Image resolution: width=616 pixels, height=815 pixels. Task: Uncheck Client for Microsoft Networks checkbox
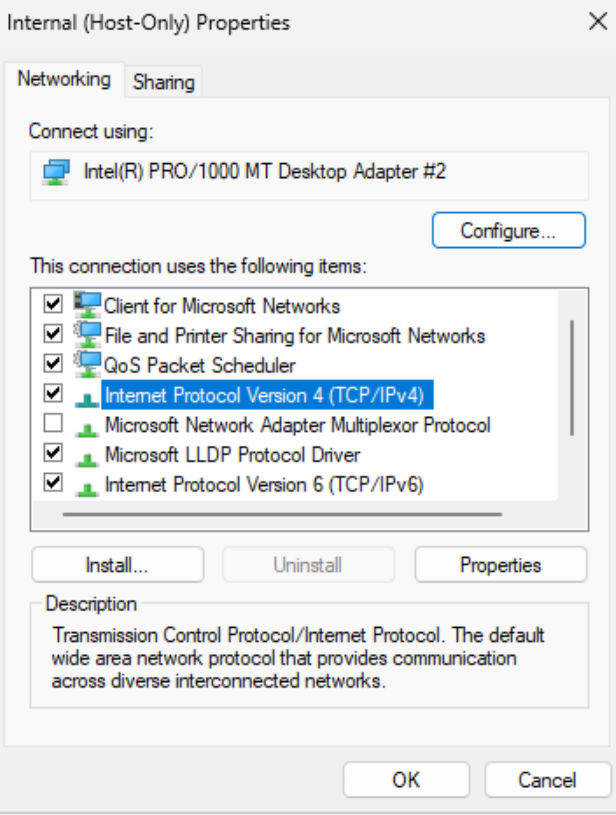tap(53, 304)
